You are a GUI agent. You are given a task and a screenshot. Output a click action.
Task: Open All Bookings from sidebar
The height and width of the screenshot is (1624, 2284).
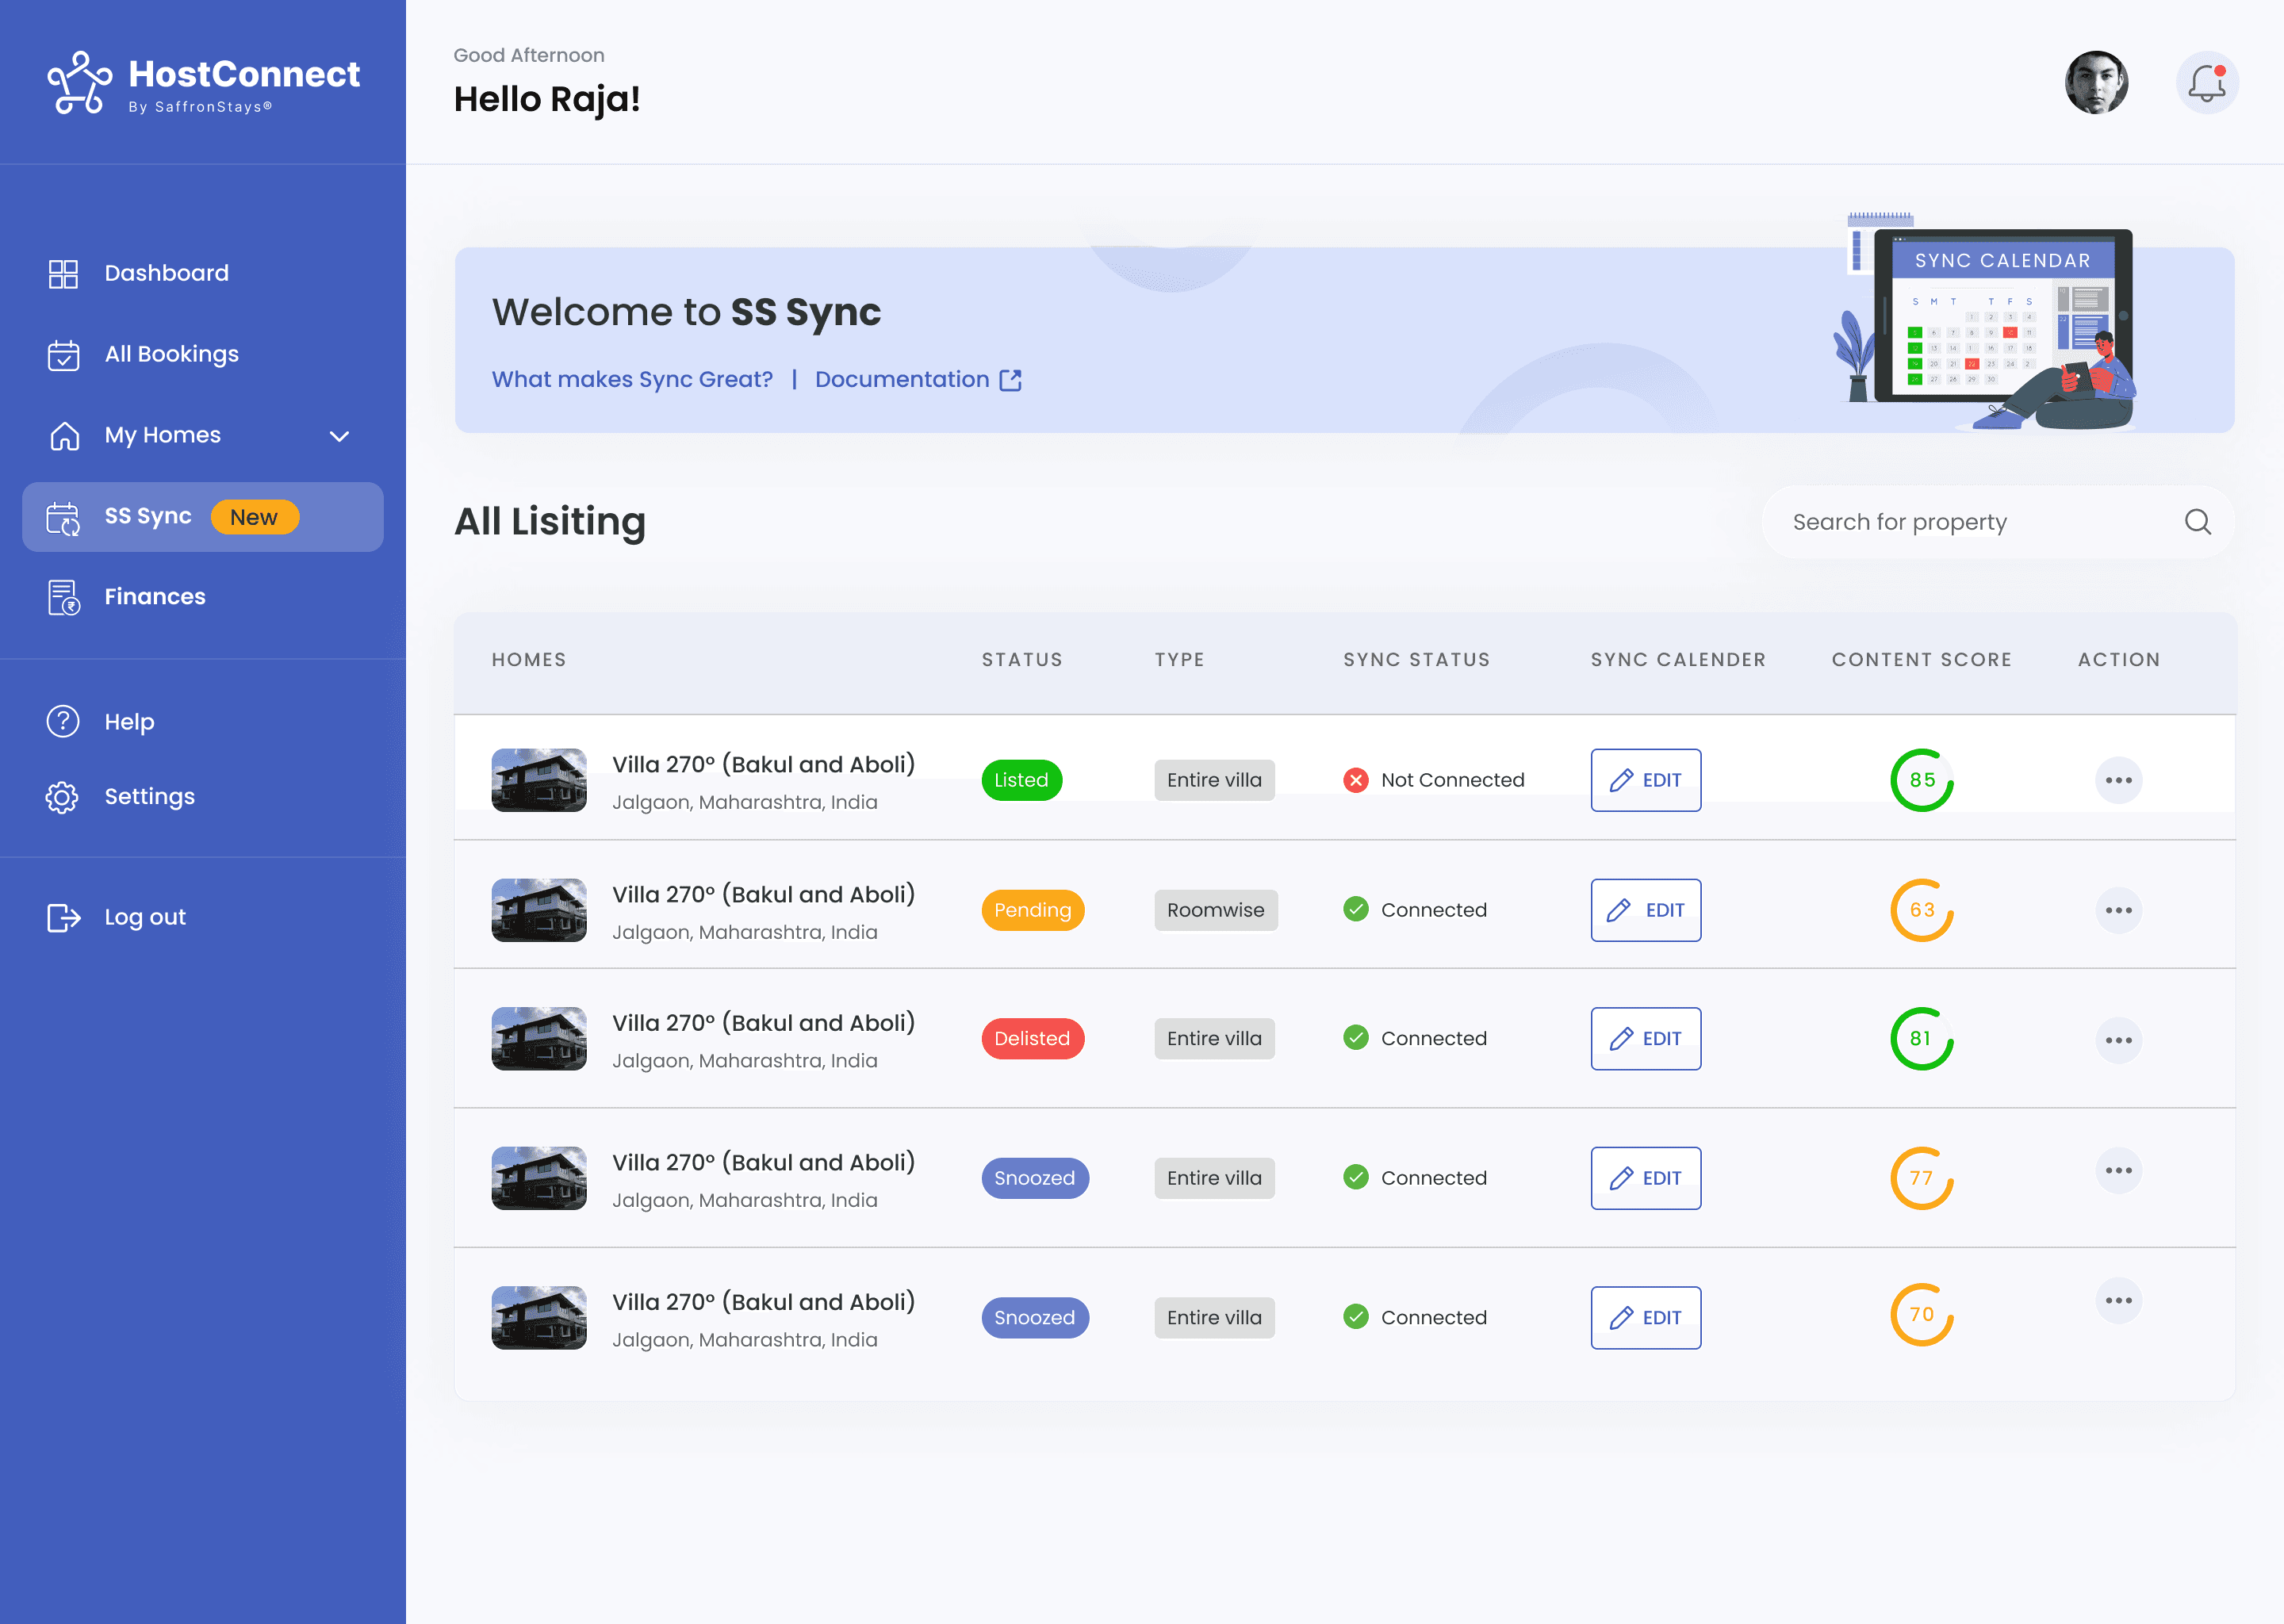click(171, 354)
